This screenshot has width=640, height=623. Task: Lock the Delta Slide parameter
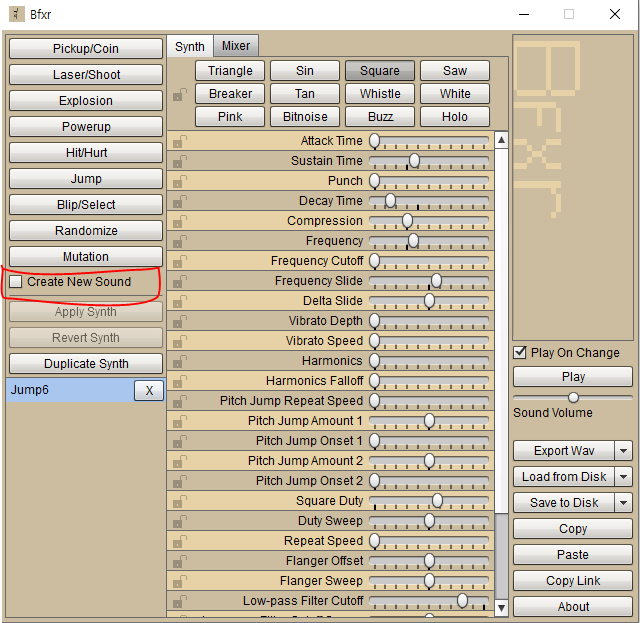click(180, 301)
